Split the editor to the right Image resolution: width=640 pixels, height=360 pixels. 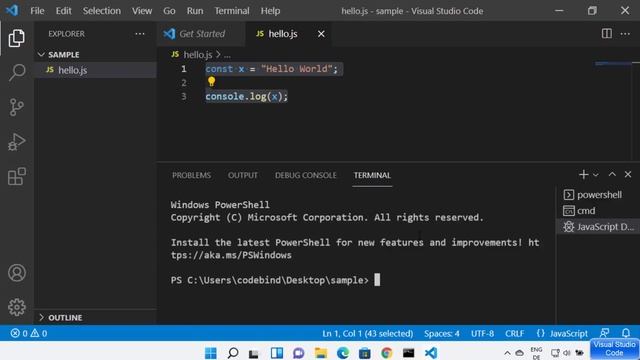(607, 33)
